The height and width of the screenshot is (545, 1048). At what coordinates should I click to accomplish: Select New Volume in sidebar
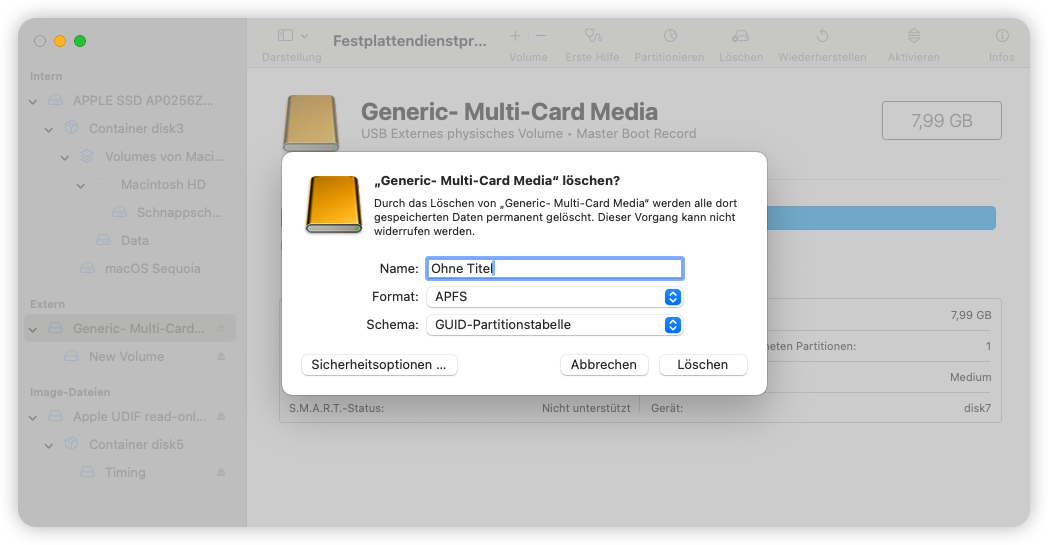126,356
